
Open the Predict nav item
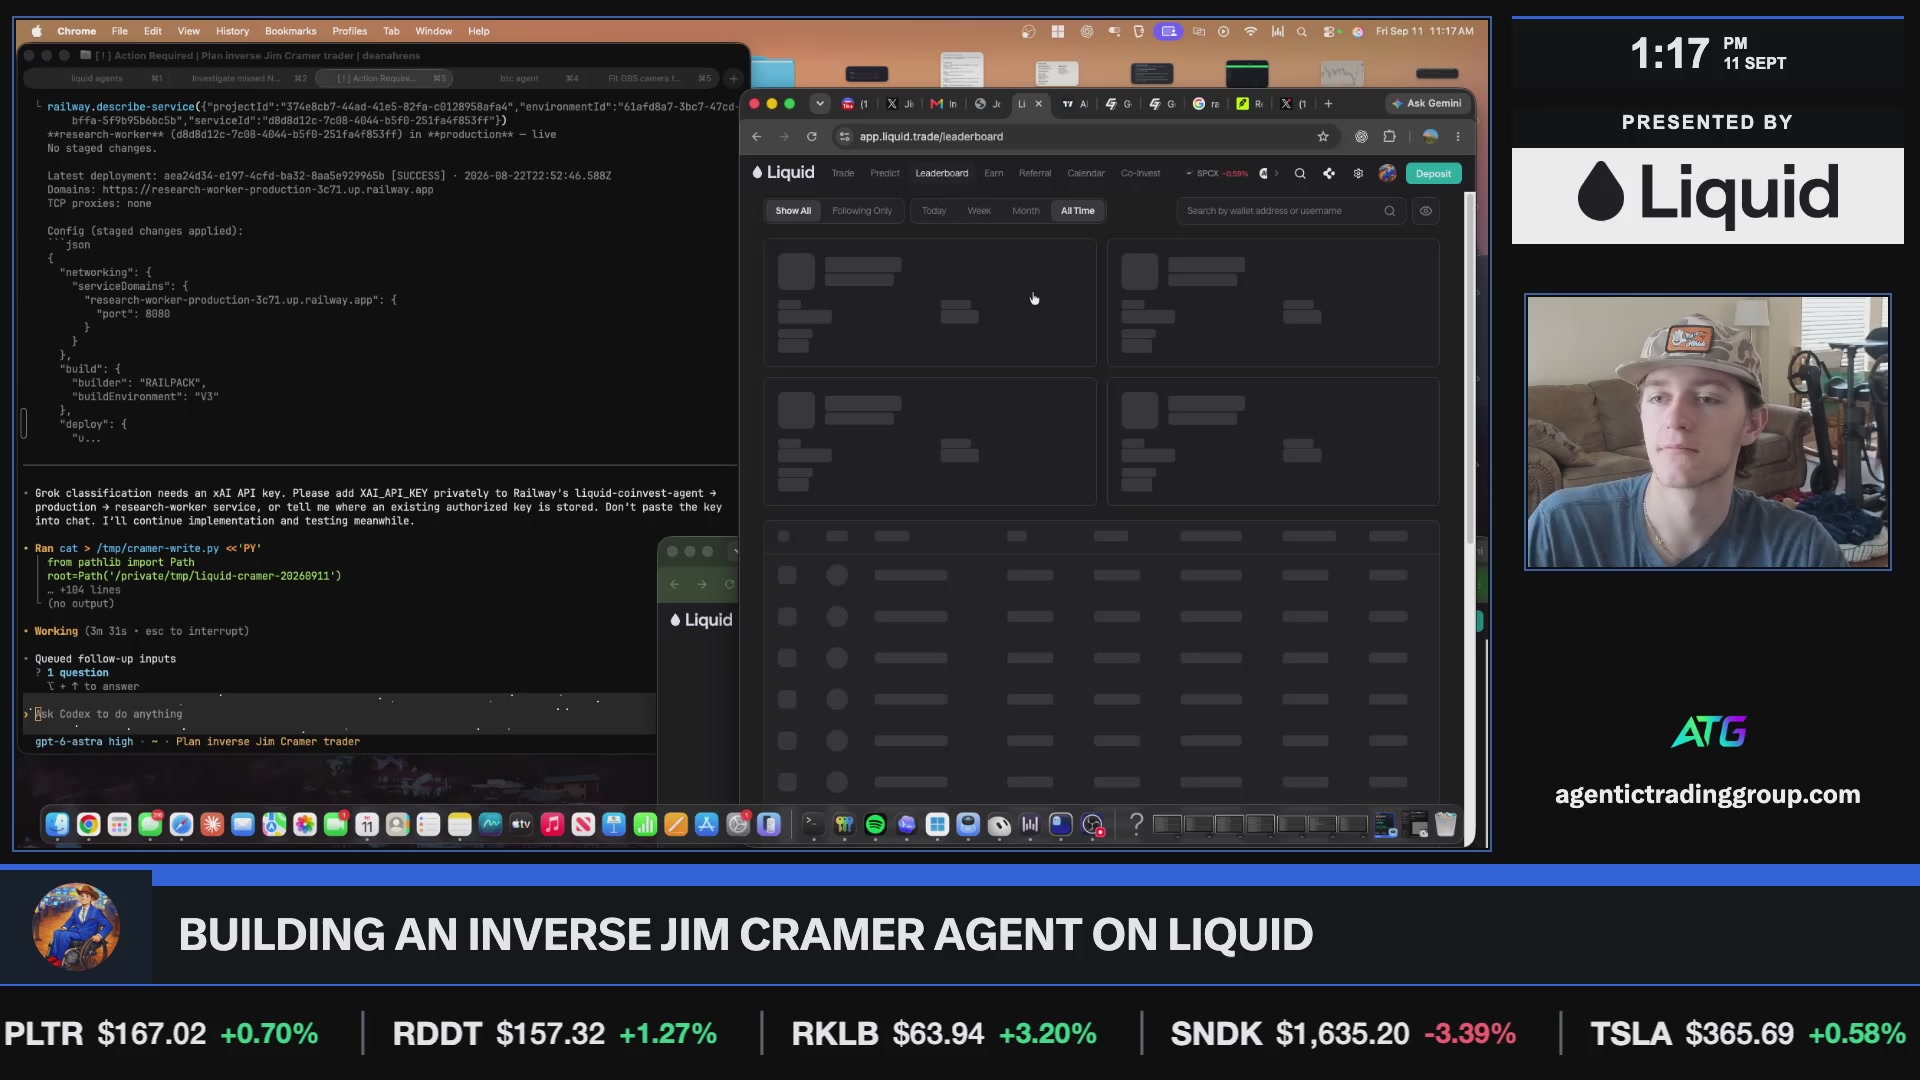pos(885,173)
